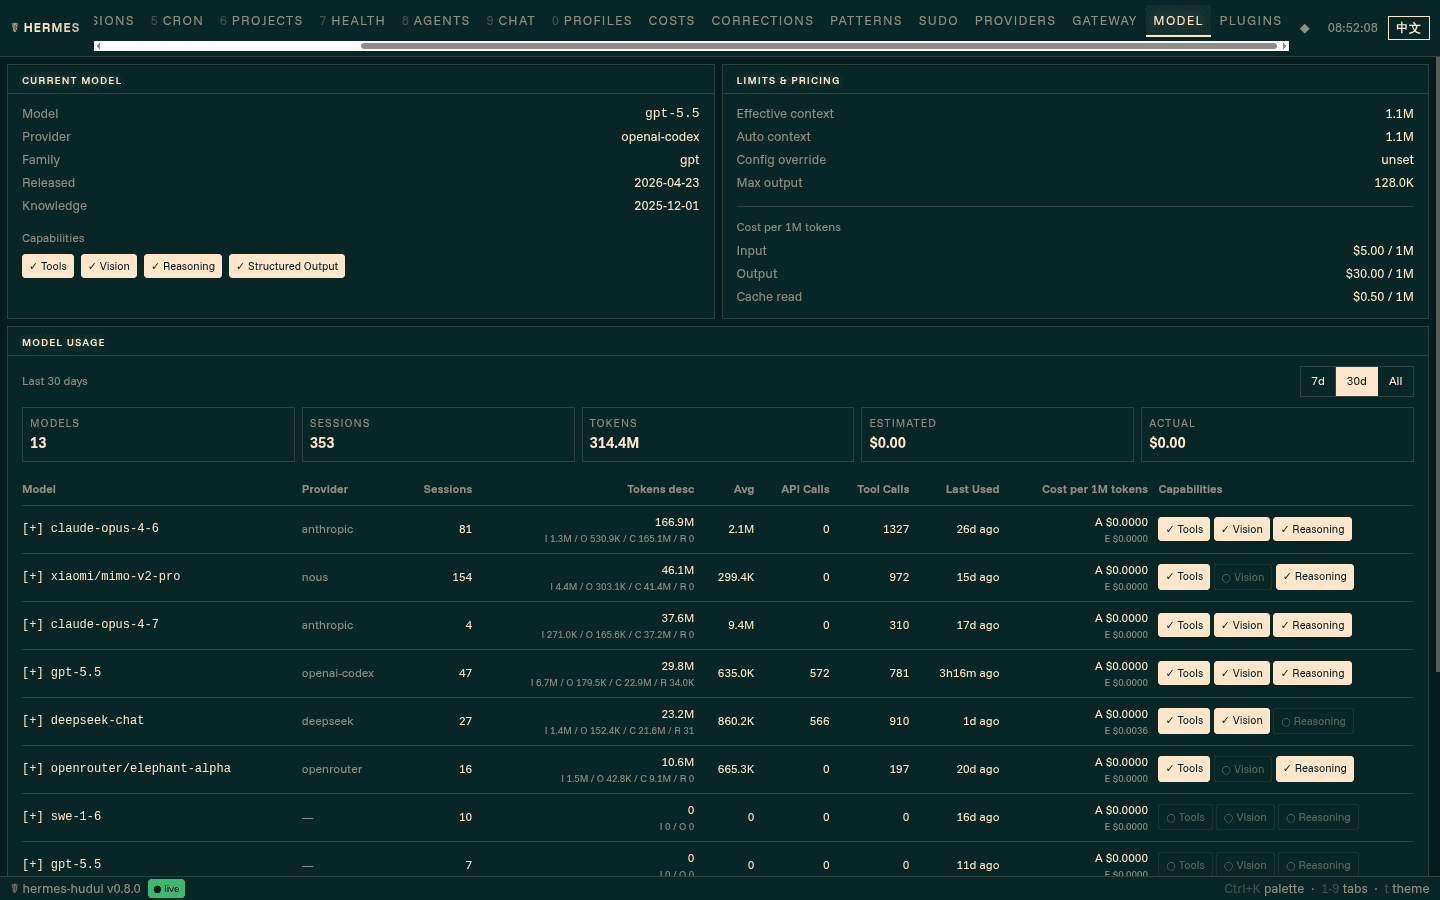Image resolution: width=1440 pixels, height=900 pixels.
Task: Click the green live status badge
Action: (166, 889)
